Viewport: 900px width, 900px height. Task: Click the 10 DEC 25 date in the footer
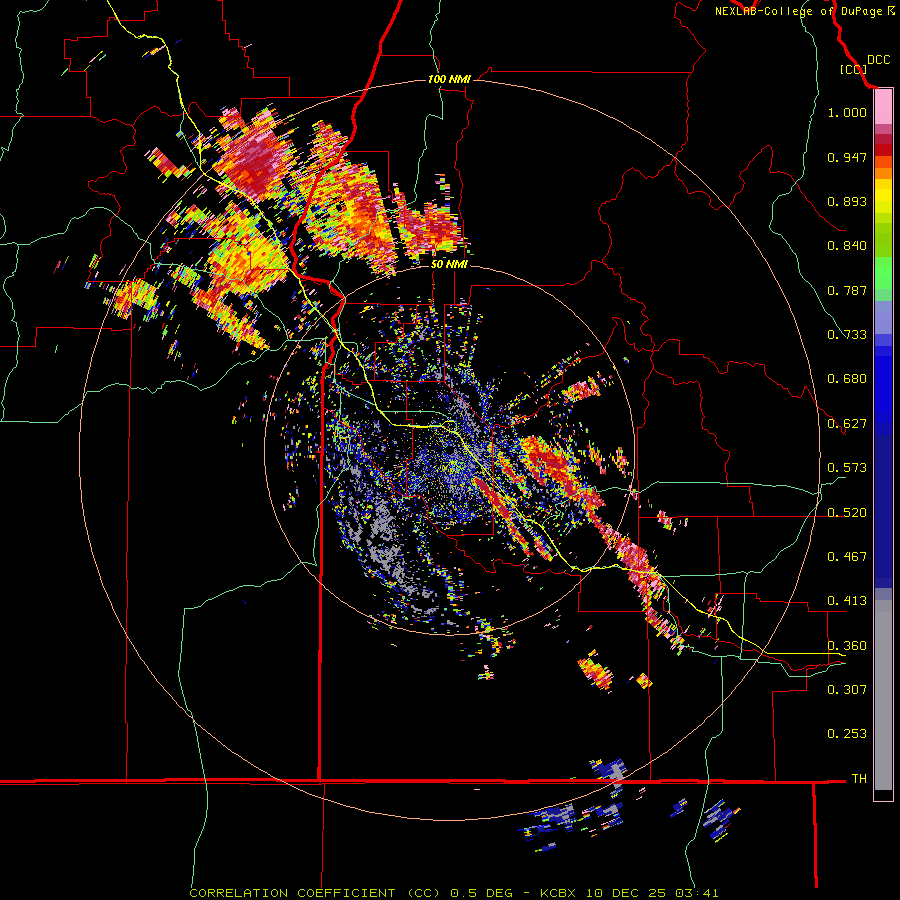tap(626, 893)
